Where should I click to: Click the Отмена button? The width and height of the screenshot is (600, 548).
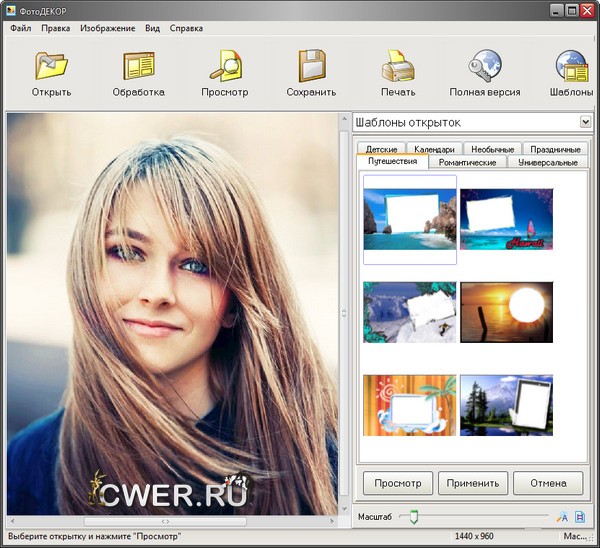[547, 483]
